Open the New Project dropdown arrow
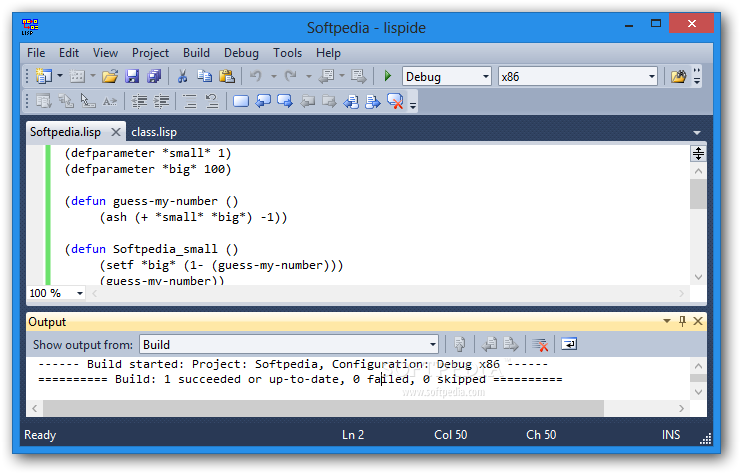Image resolution: width=741 pixels, height=474 pixels. coord(60,76)
